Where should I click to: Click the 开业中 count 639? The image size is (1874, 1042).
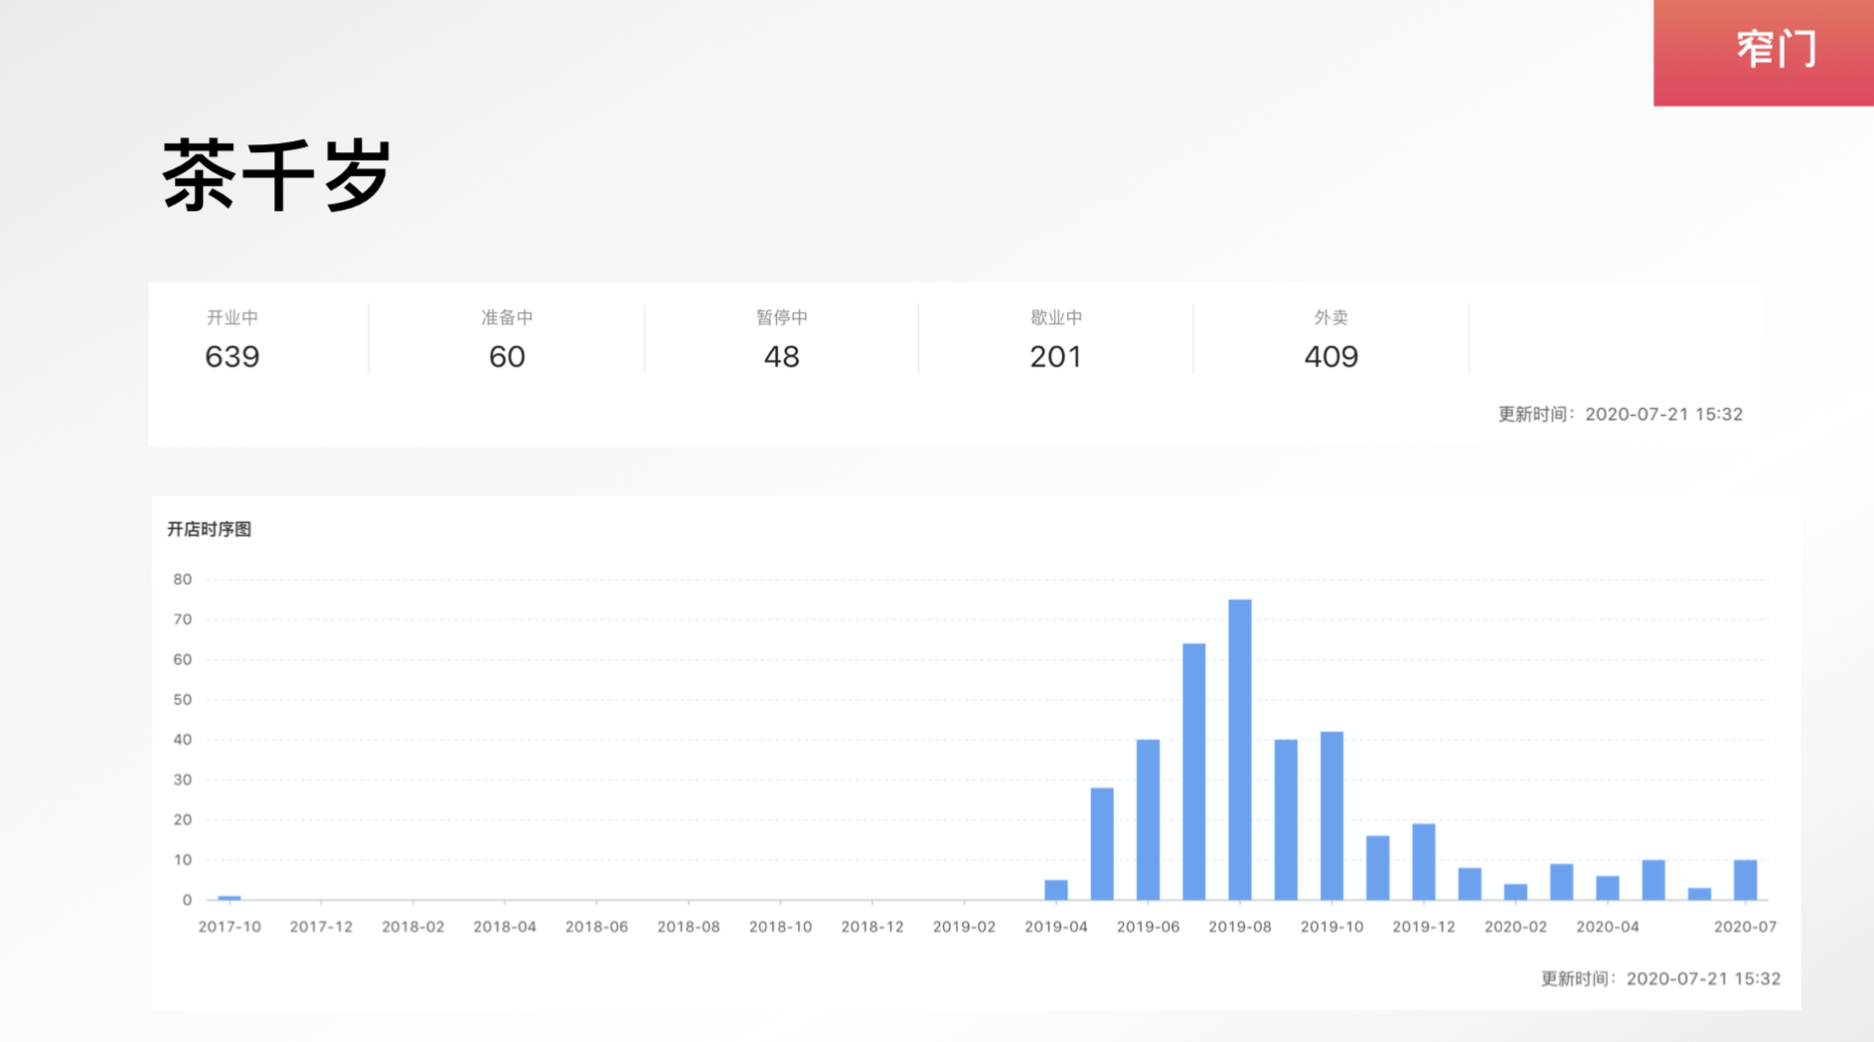(x=232, y=357)
